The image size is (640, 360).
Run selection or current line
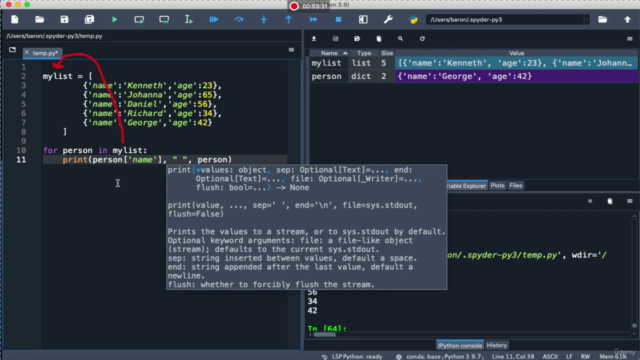click(189, 19)
